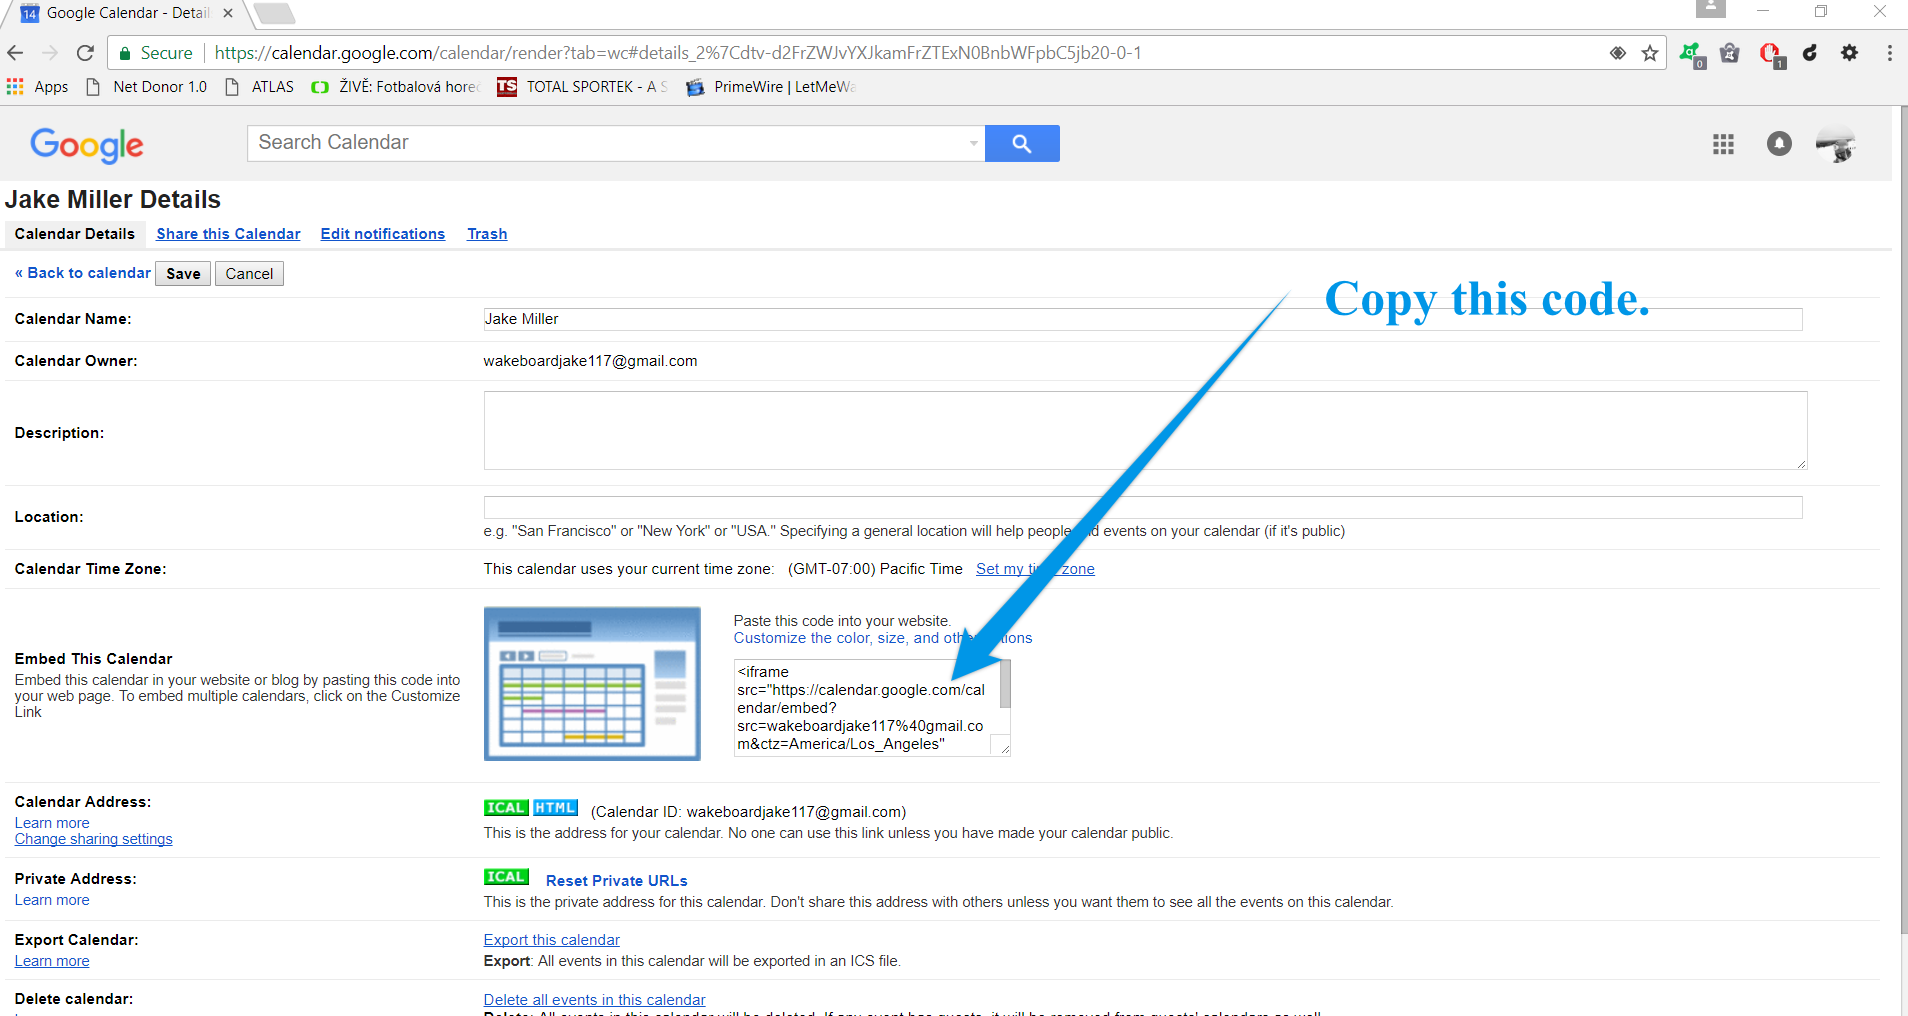Click the Cancel button

point(249,274)
